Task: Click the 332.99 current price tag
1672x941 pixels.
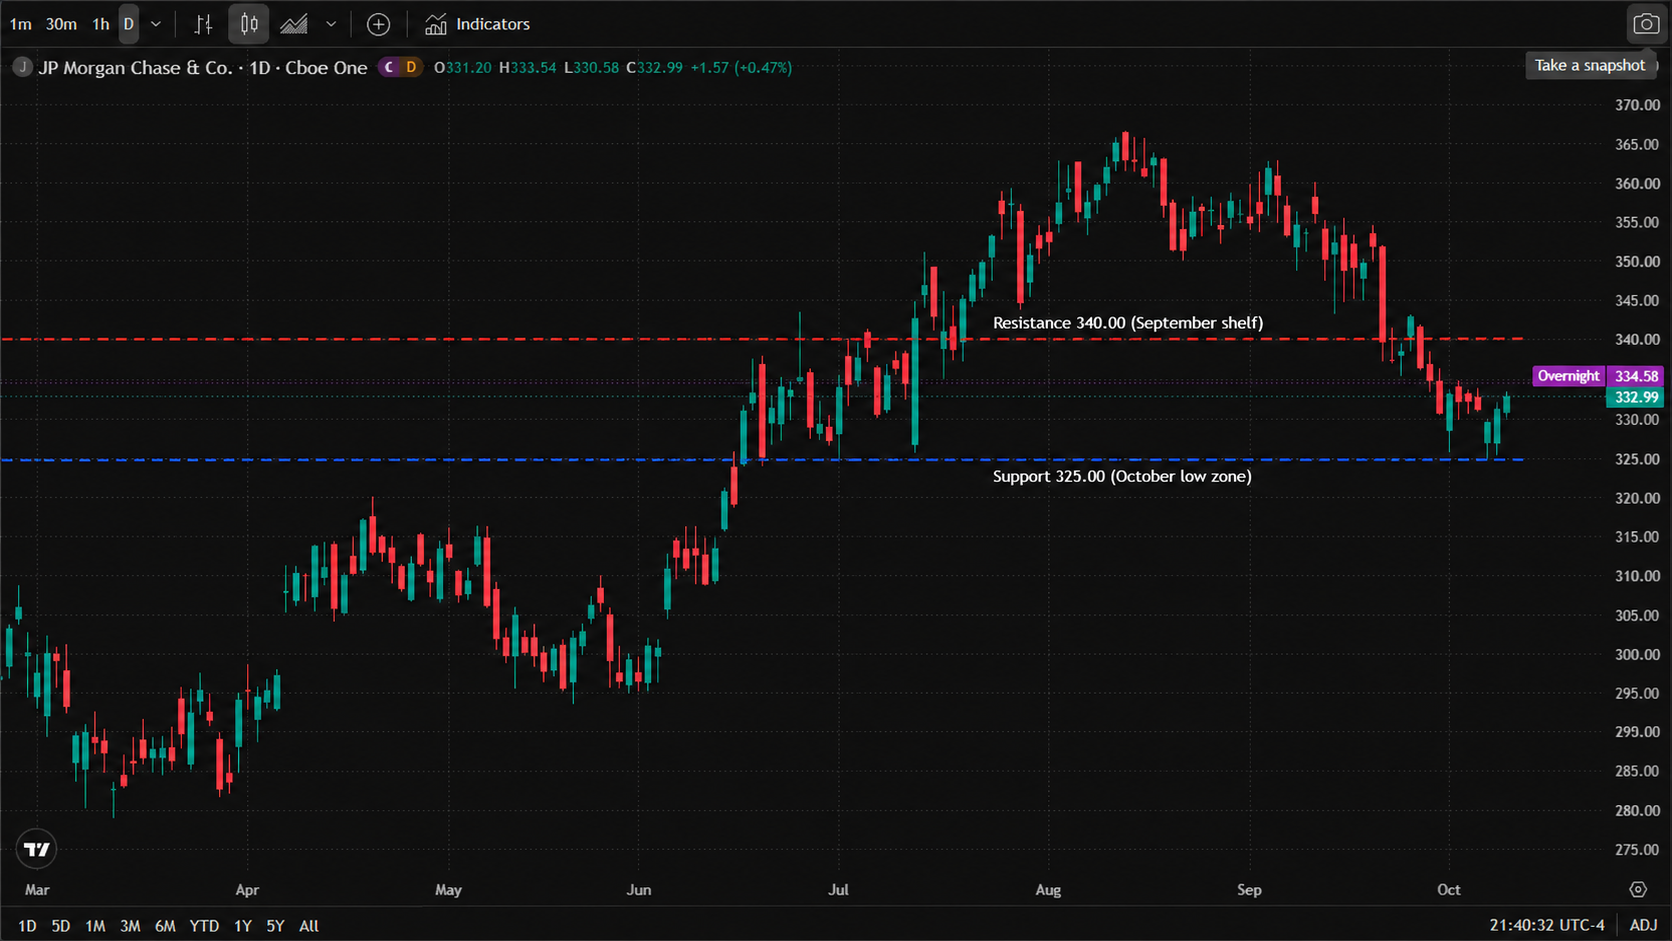Action: coord(1635,397)
